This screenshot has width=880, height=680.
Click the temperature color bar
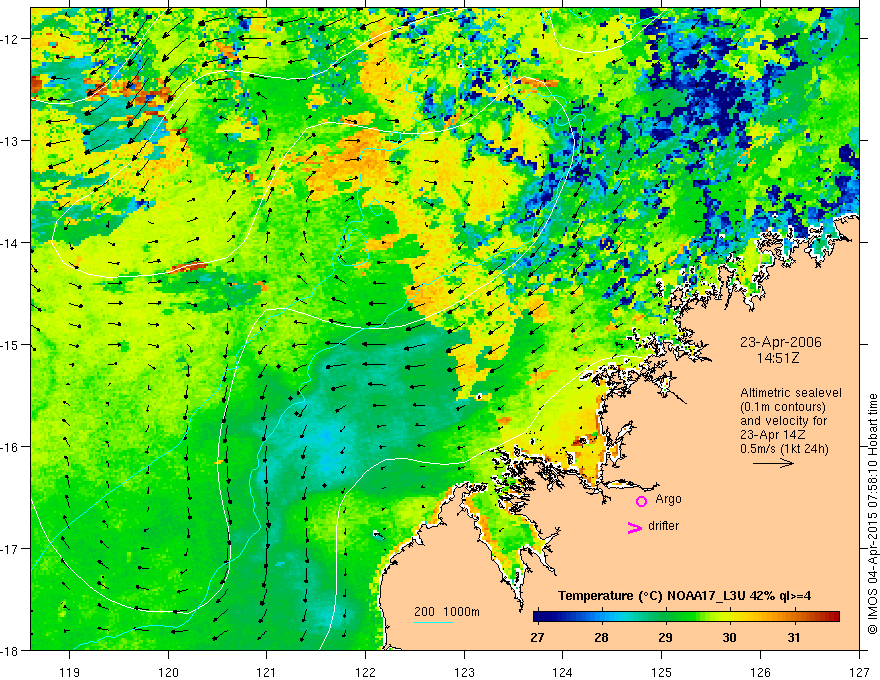click(x=686, y=617)
